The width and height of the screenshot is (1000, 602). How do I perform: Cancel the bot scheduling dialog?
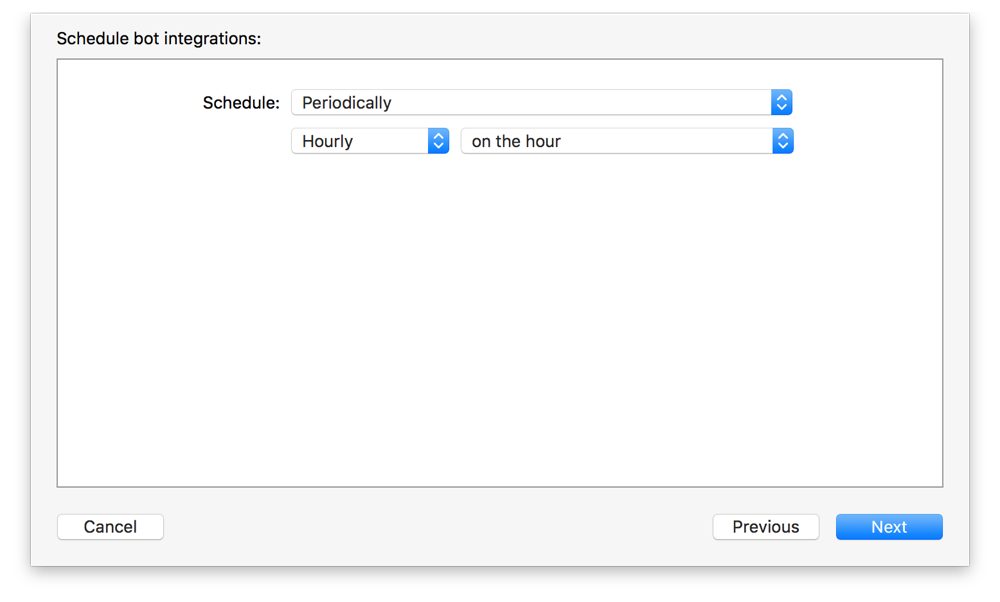[x=110, y=526]
